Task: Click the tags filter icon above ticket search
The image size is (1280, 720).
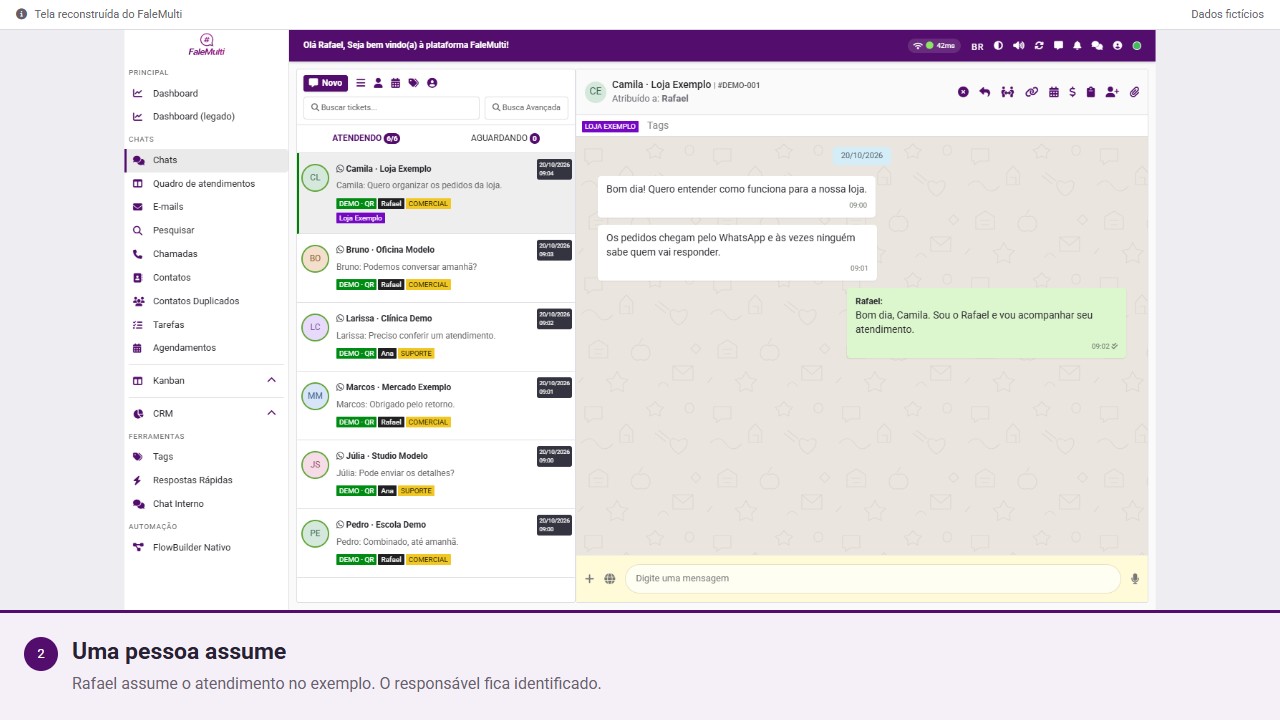Action: pyautogui.click(x=413, y=83)
